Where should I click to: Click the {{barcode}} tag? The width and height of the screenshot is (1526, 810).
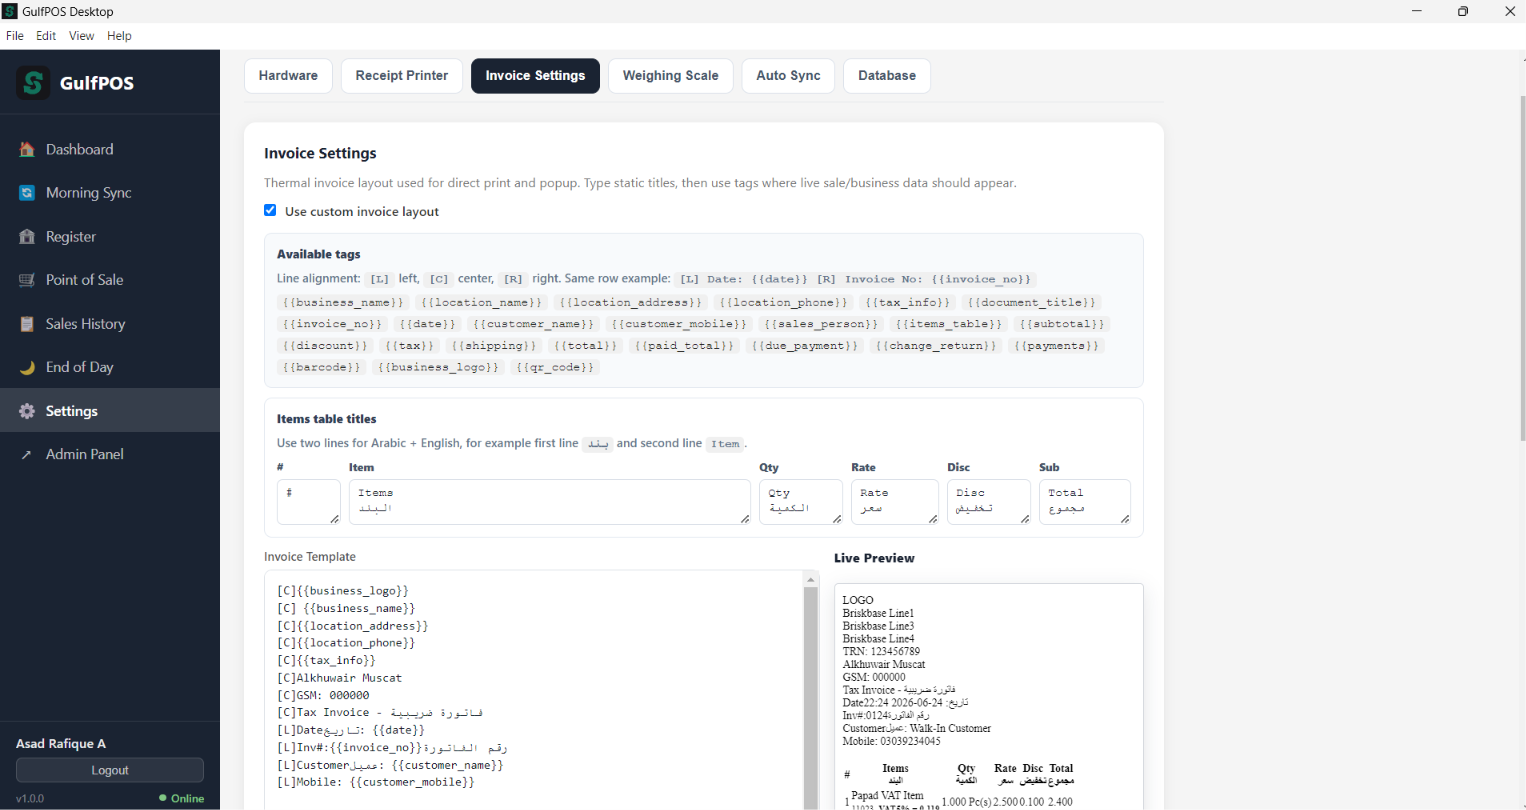(x=321, y=368)
